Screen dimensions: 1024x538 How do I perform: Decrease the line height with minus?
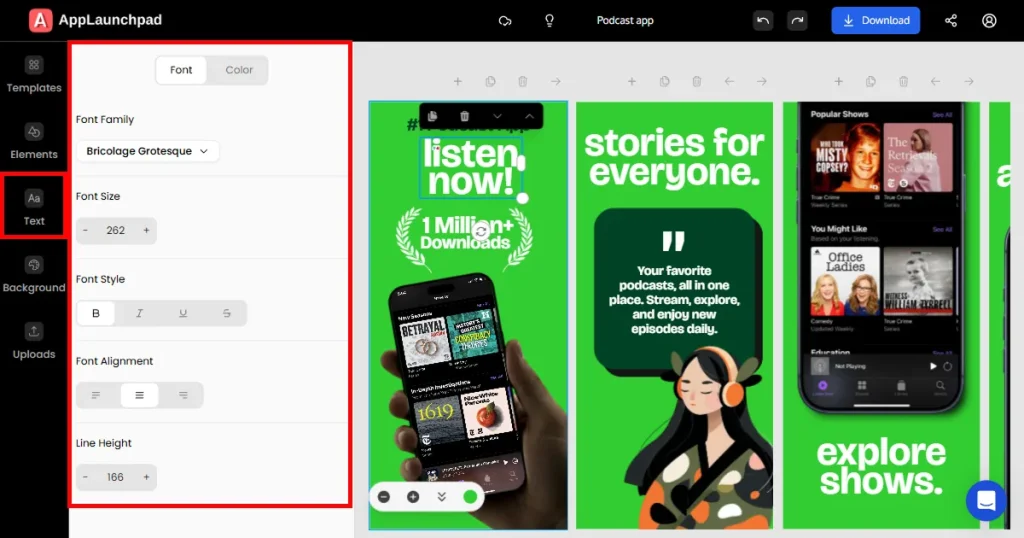(x=86, y=477)
